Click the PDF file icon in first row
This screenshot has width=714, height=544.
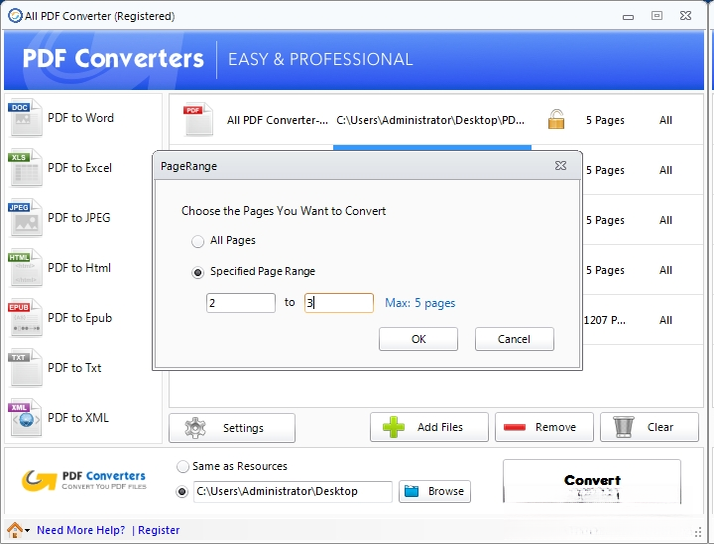click(x=198, y=119)
